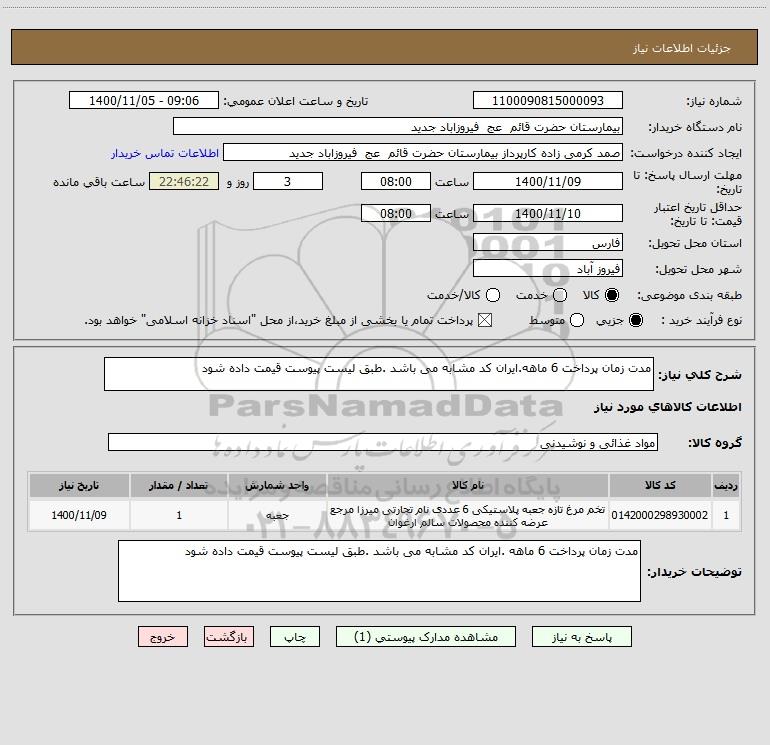Open اطلاعات تماس خریدار link

tap(165, 153)
